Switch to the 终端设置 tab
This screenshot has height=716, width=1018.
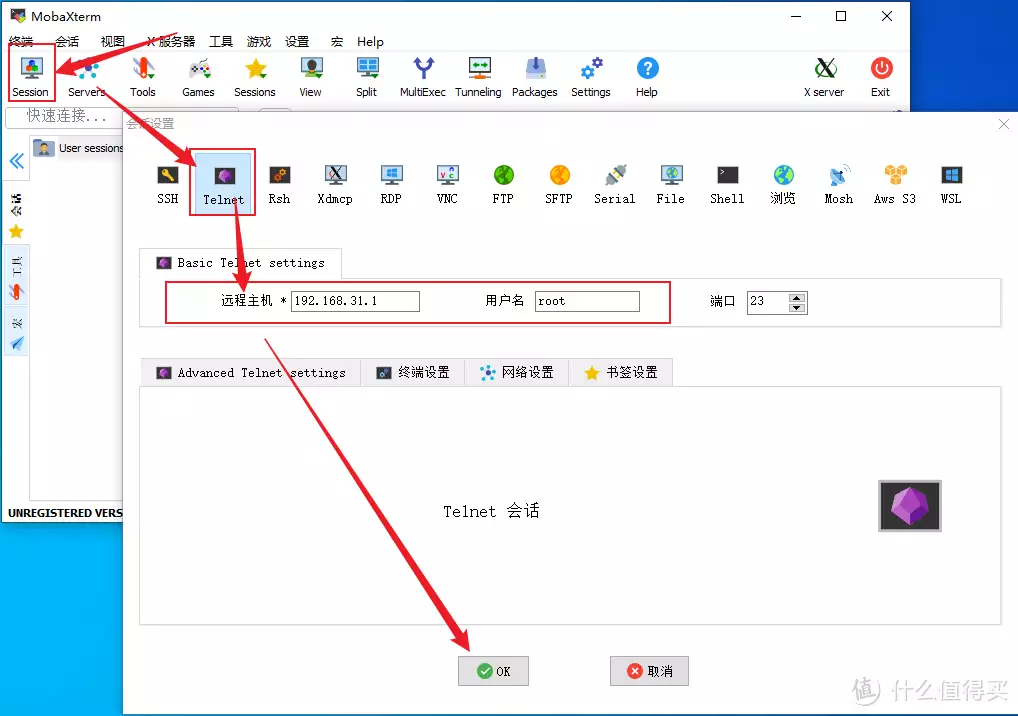413,373
